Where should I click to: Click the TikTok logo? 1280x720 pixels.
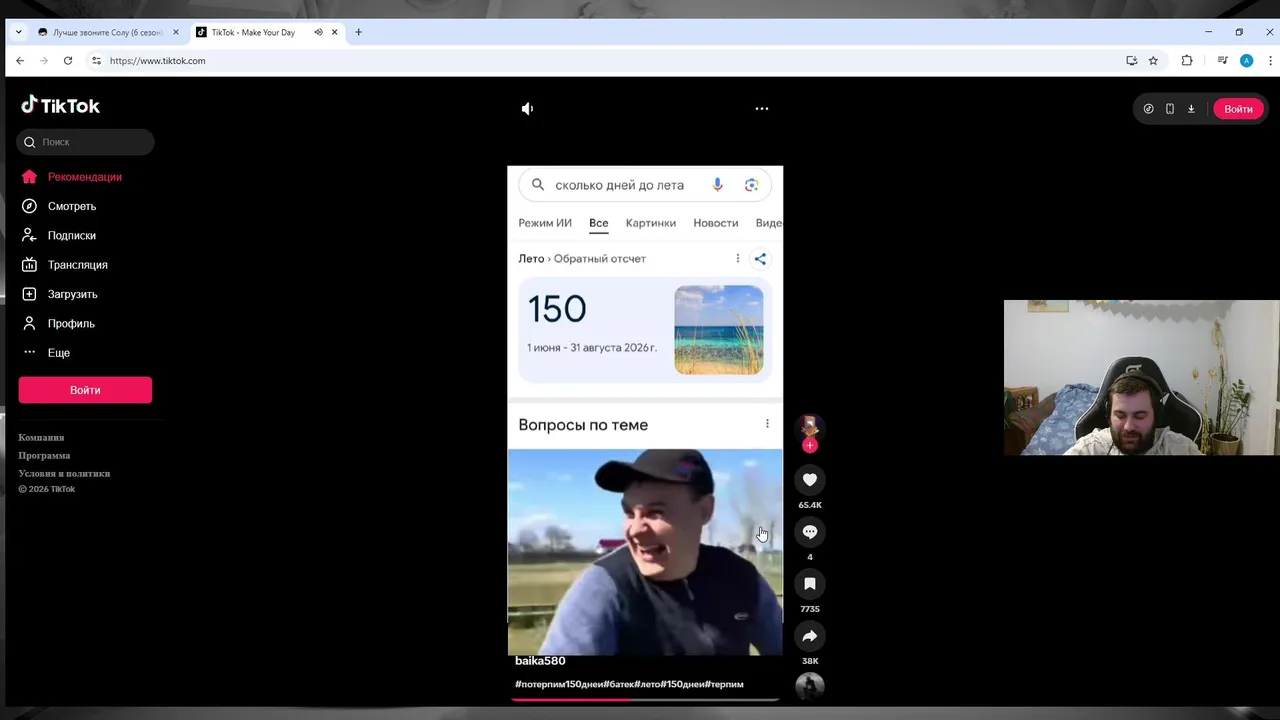point(61,105)
